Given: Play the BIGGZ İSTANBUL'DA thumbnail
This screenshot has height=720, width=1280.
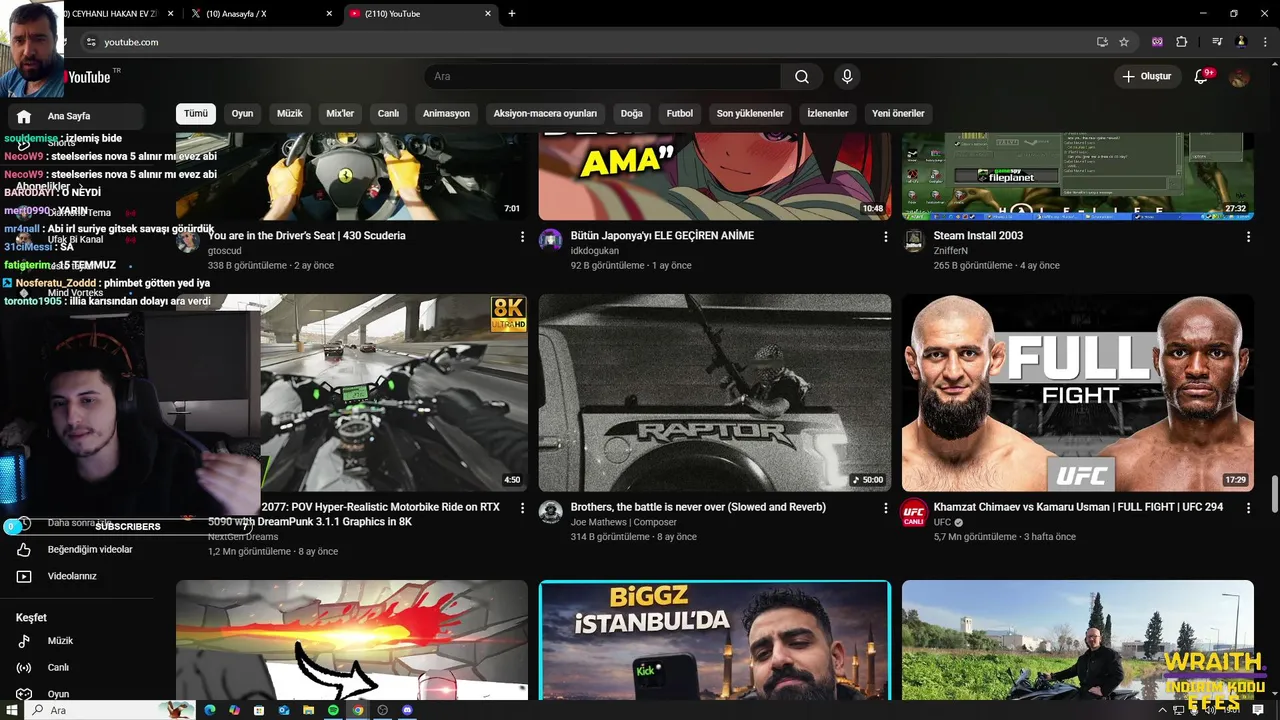Looking at the screenshot, I should [x=715, y=640].
